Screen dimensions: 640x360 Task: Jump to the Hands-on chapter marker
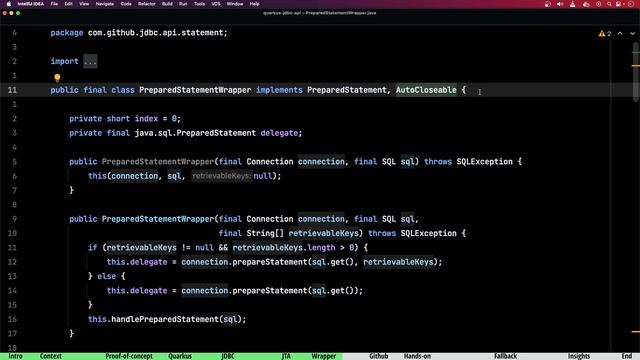pos(417,356)
